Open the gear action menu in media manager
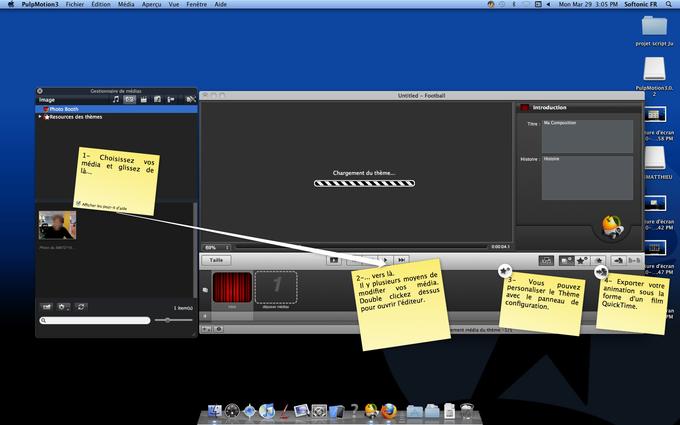 [x=63, y=307]
